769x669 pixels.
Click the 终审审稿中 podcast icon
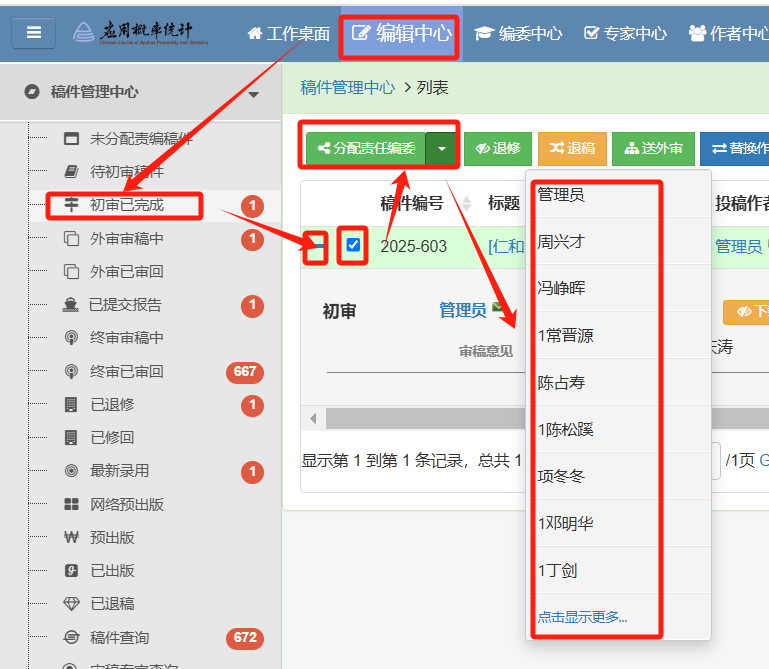pyautogui.click(x=71, y=337)
